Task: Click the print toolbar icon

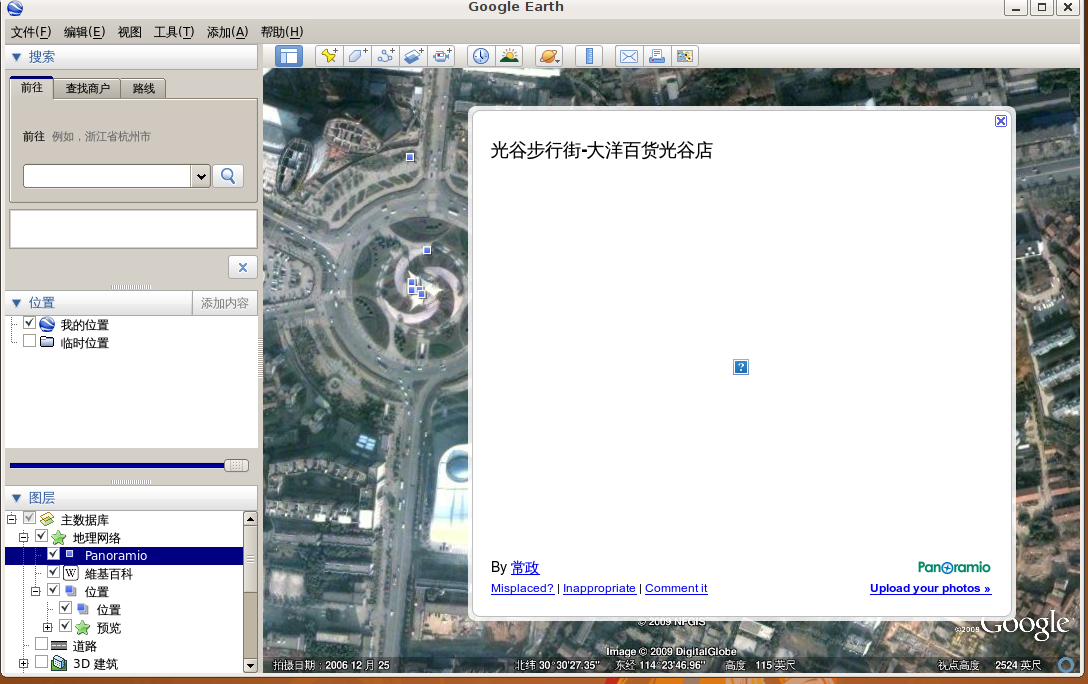Action: [x=656, y=56]
